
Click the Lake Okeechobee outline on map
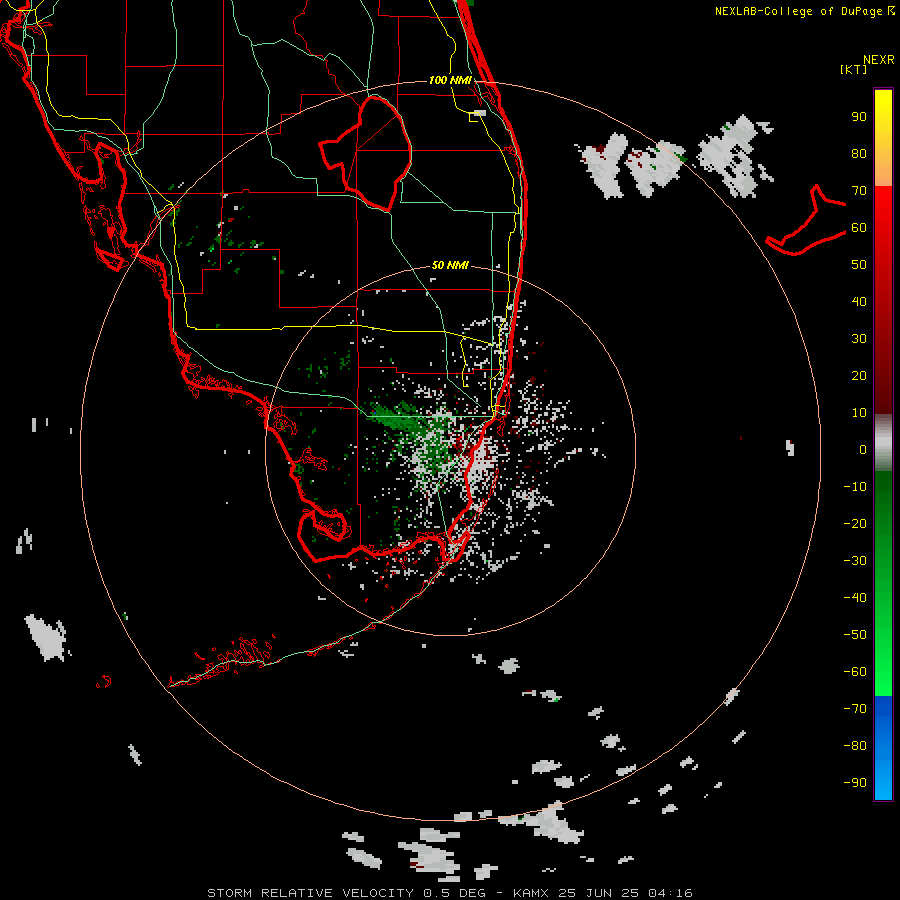[365, 153]
